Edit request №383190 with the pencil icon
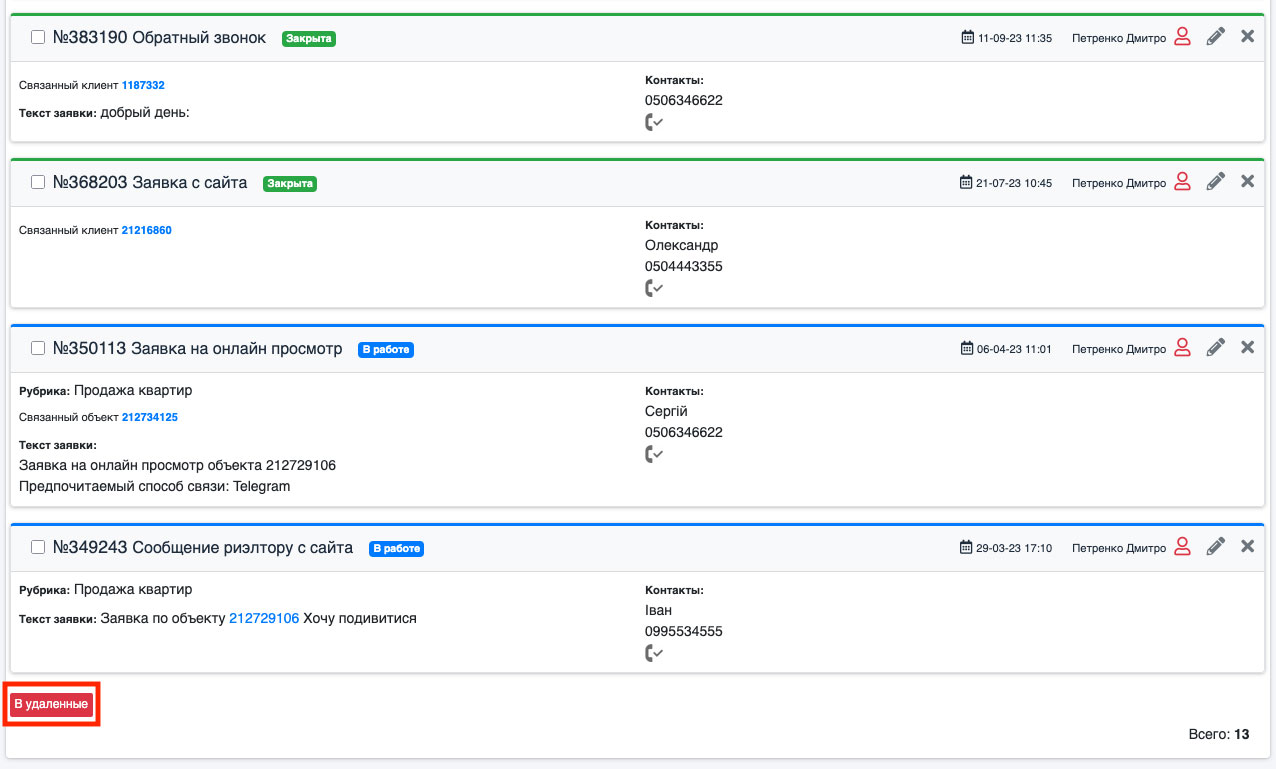The image size is (1276, 769). pyautogui.click(x=1215, y=38)
